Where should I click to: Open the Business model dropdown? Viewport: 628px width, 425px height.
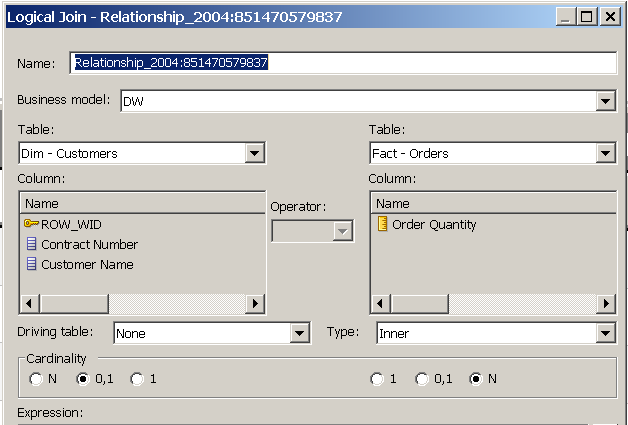(606, 101)
